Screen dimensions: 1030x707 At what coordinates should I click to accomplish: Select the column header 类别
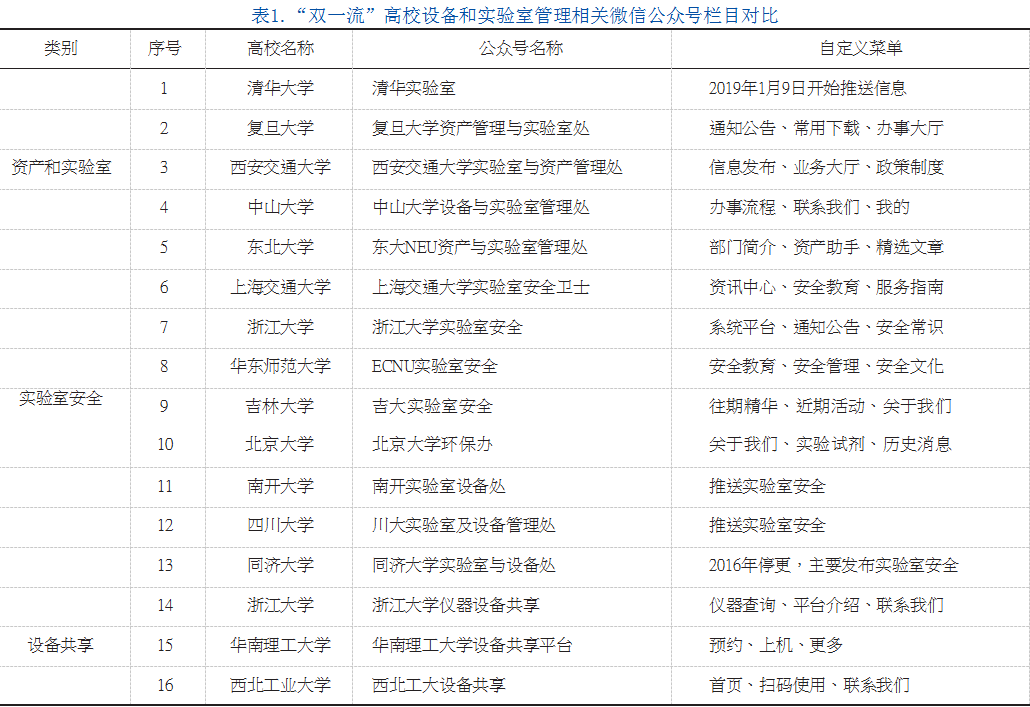click(x=61, y=48)
